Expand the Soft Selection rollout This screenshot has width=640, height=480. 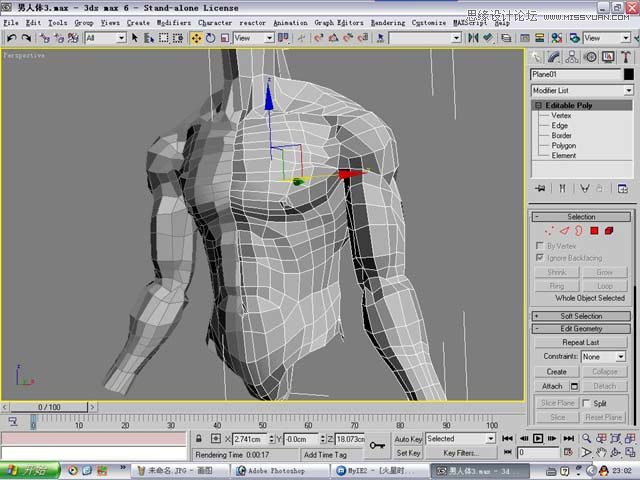coord(581,316)
